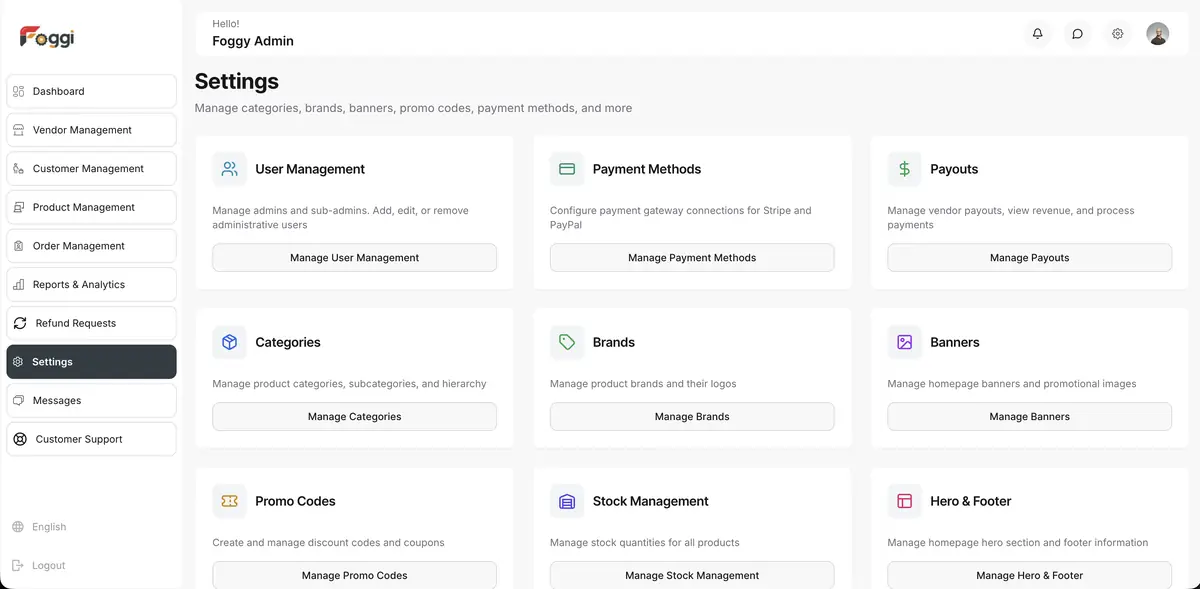Click the Manage Promo Codes button
The height and width of the screenshot is (589, 1200).
[x=354, y=575]
